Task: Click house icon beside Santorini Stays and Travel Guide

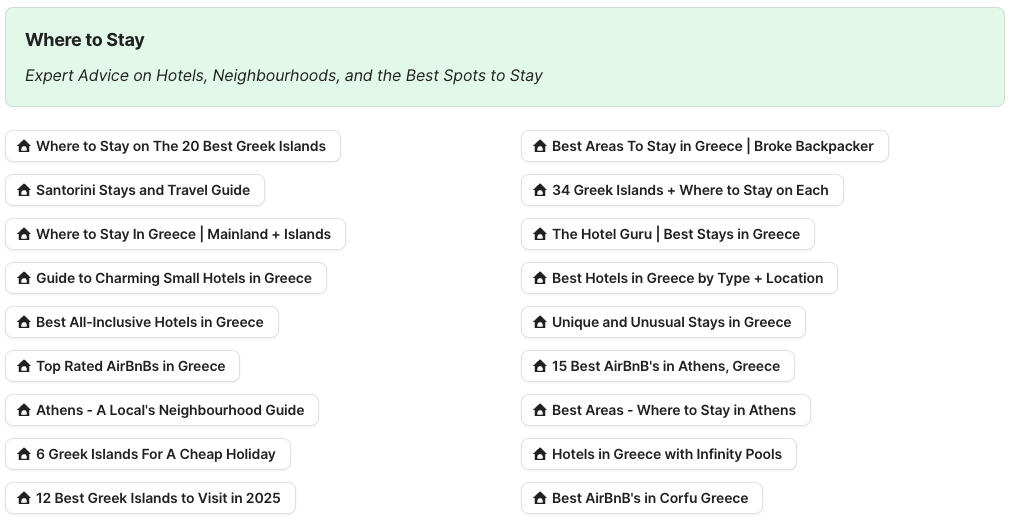Action: 24,190
